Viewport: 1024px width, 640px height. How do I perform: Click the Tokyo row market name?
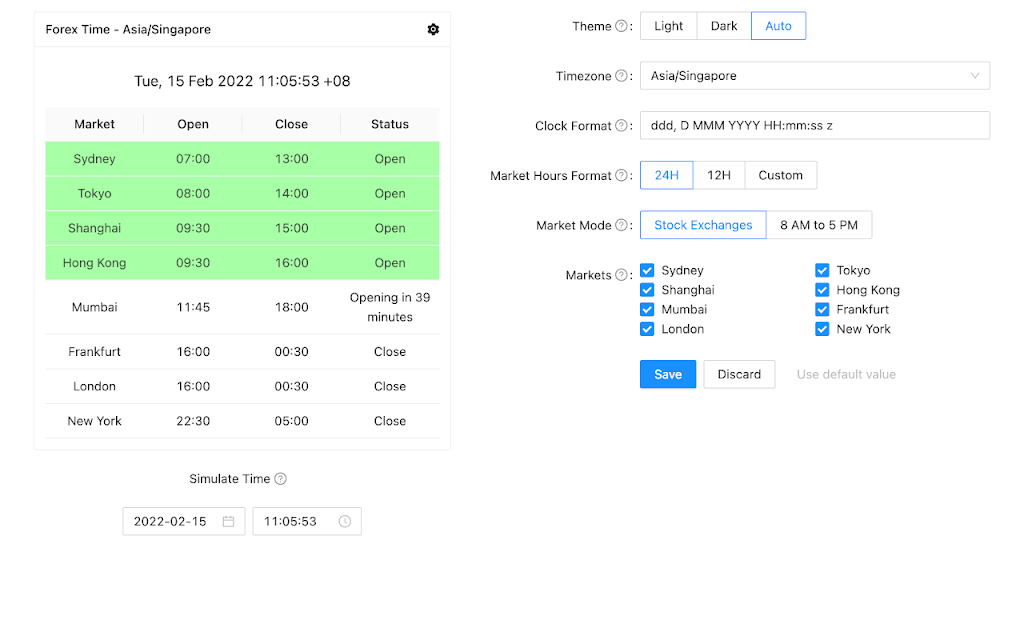click(x=94, y=193)
